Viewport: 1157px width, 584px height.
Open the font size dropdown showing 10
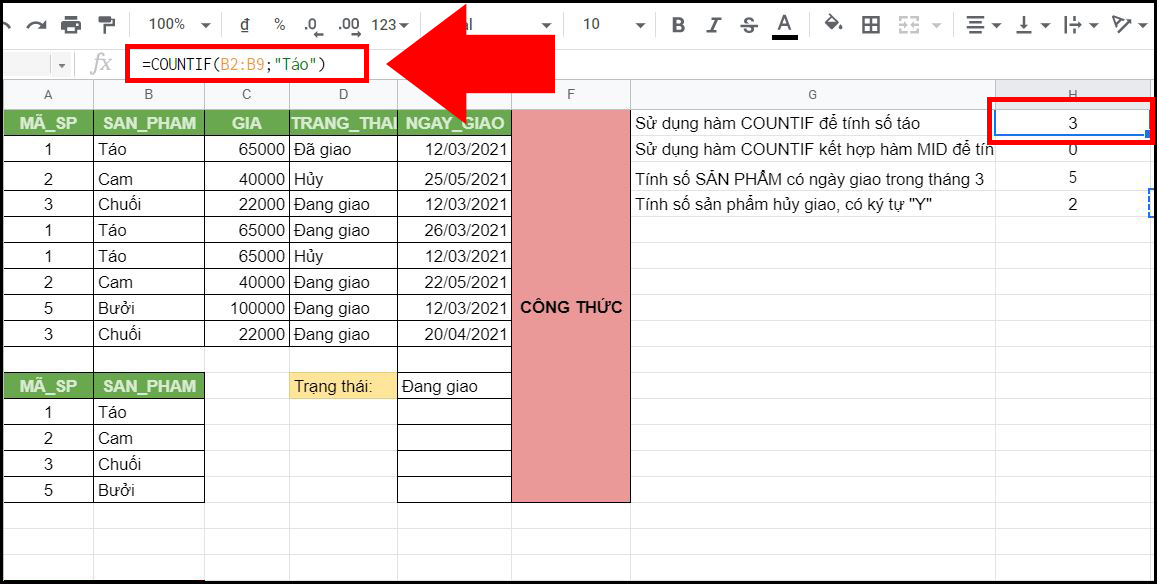[609, 24]
